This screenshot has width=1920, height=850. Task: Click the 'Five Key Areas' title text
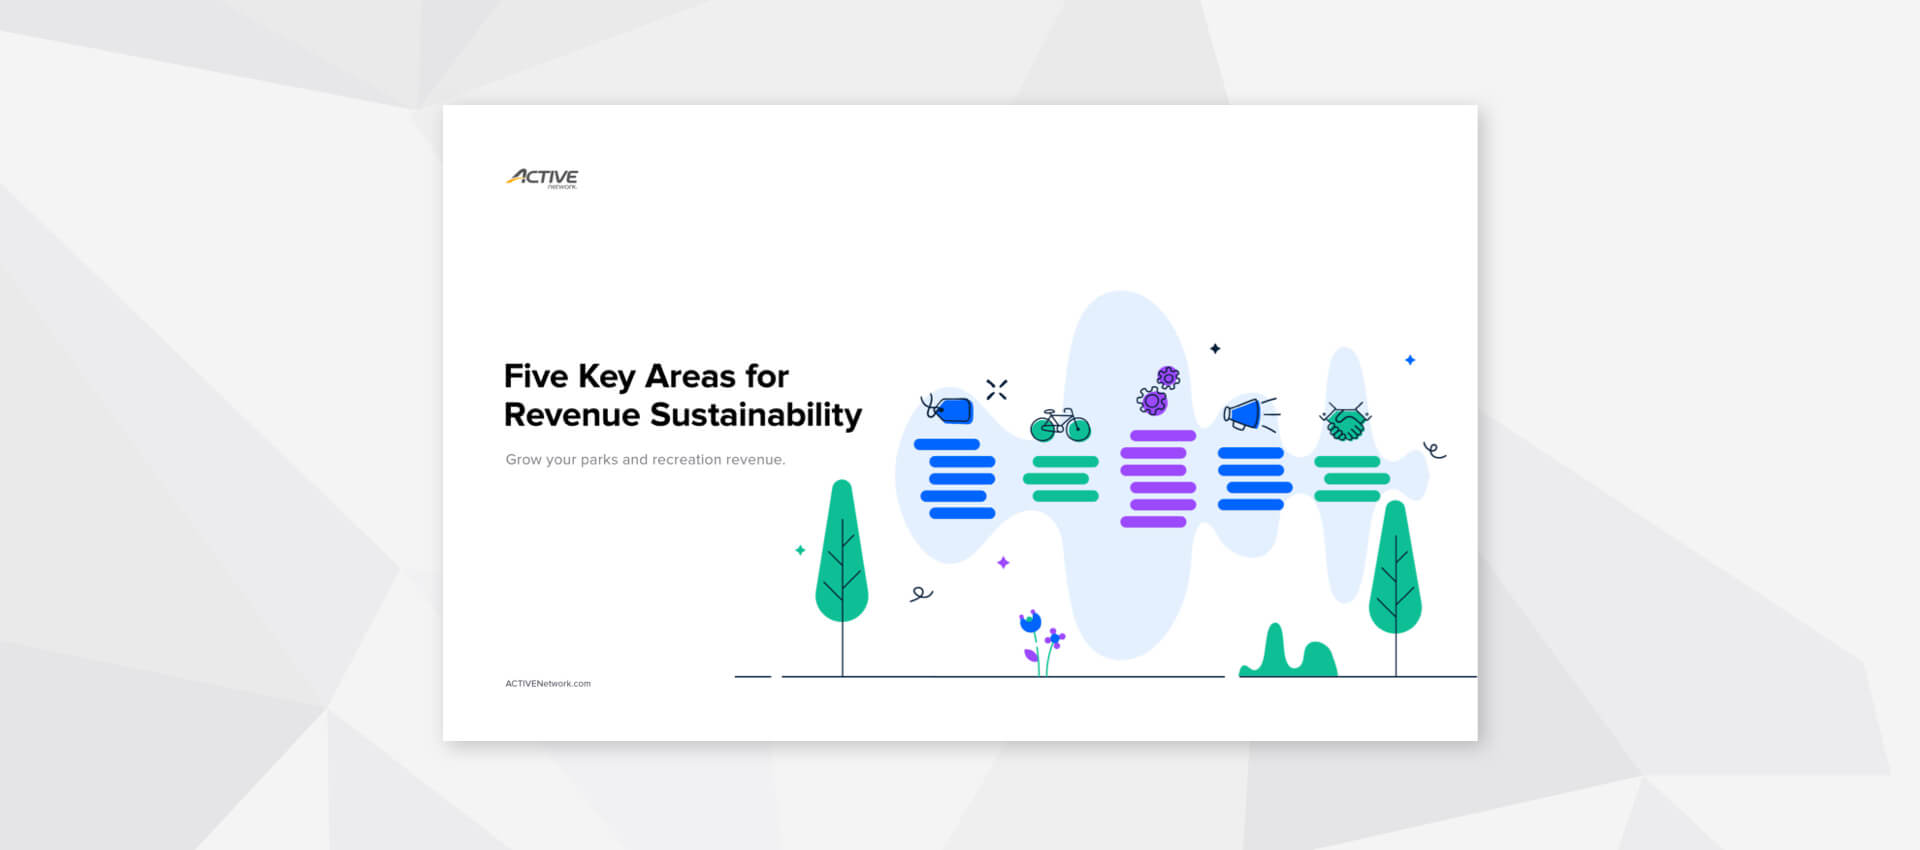coord(682,395)
